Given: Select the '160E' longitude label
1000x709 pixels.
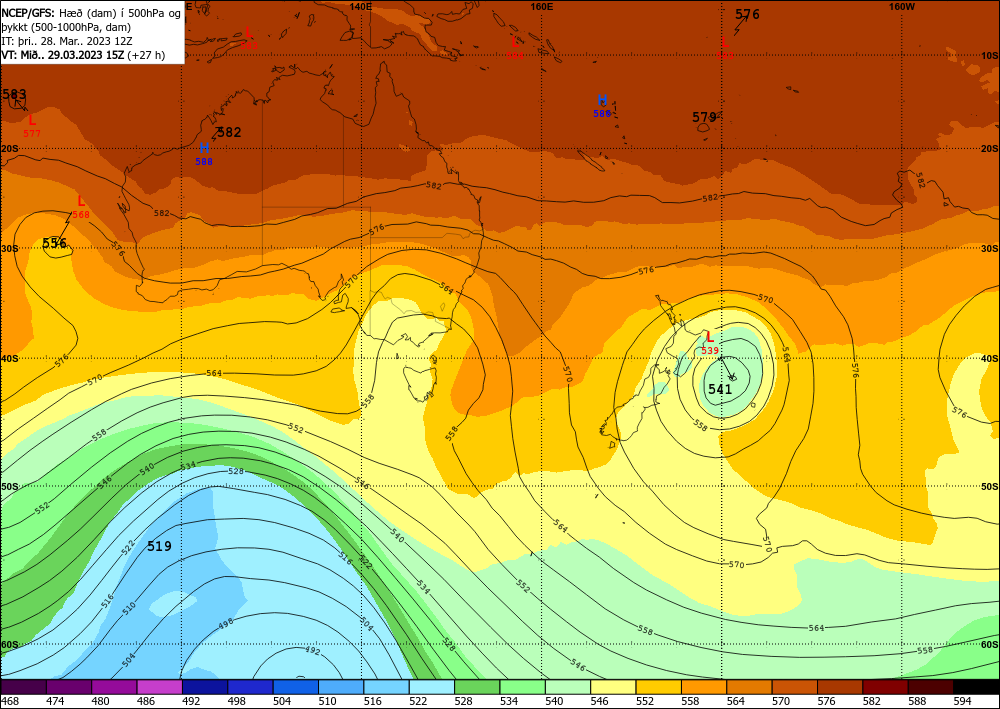Looking at the screenshot, I should coord(541,6).
